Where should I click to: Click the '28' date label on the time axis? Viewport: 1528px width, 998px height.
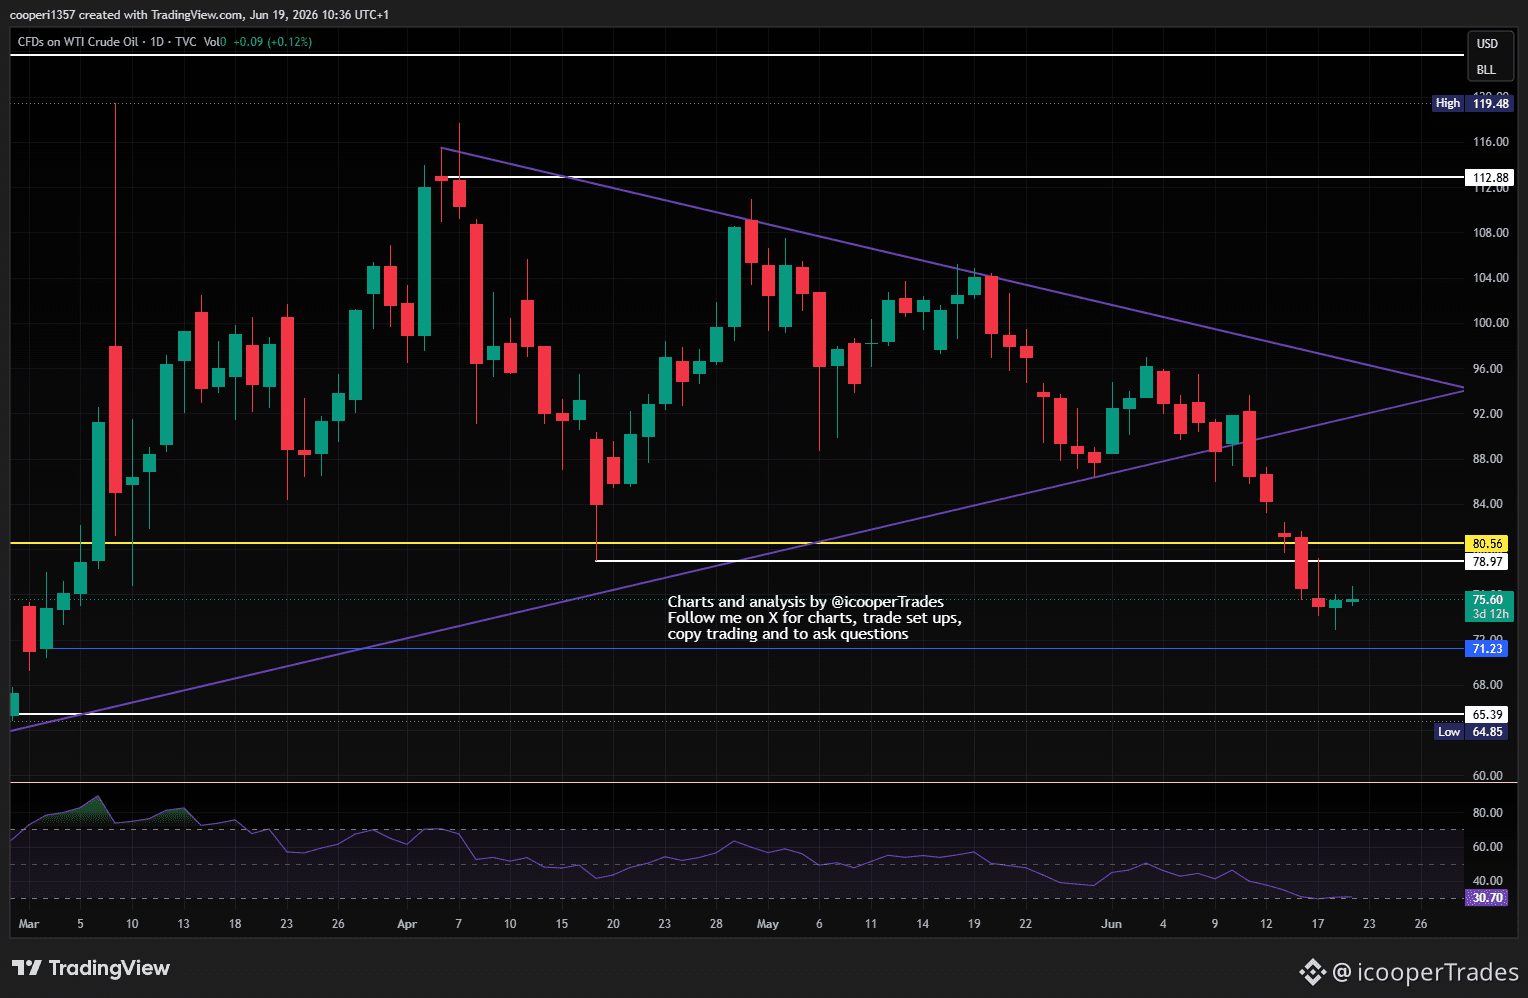pos(716,924)
